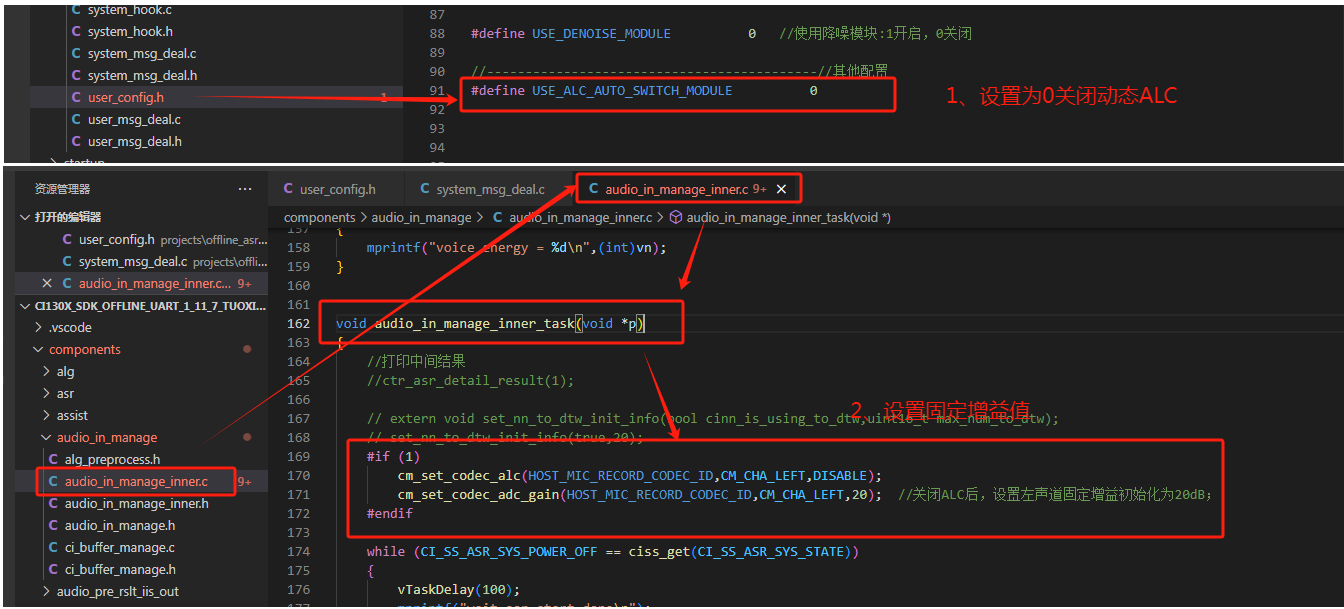Expand the asr folder
The image size is (1344, 609).
point(65,394)
